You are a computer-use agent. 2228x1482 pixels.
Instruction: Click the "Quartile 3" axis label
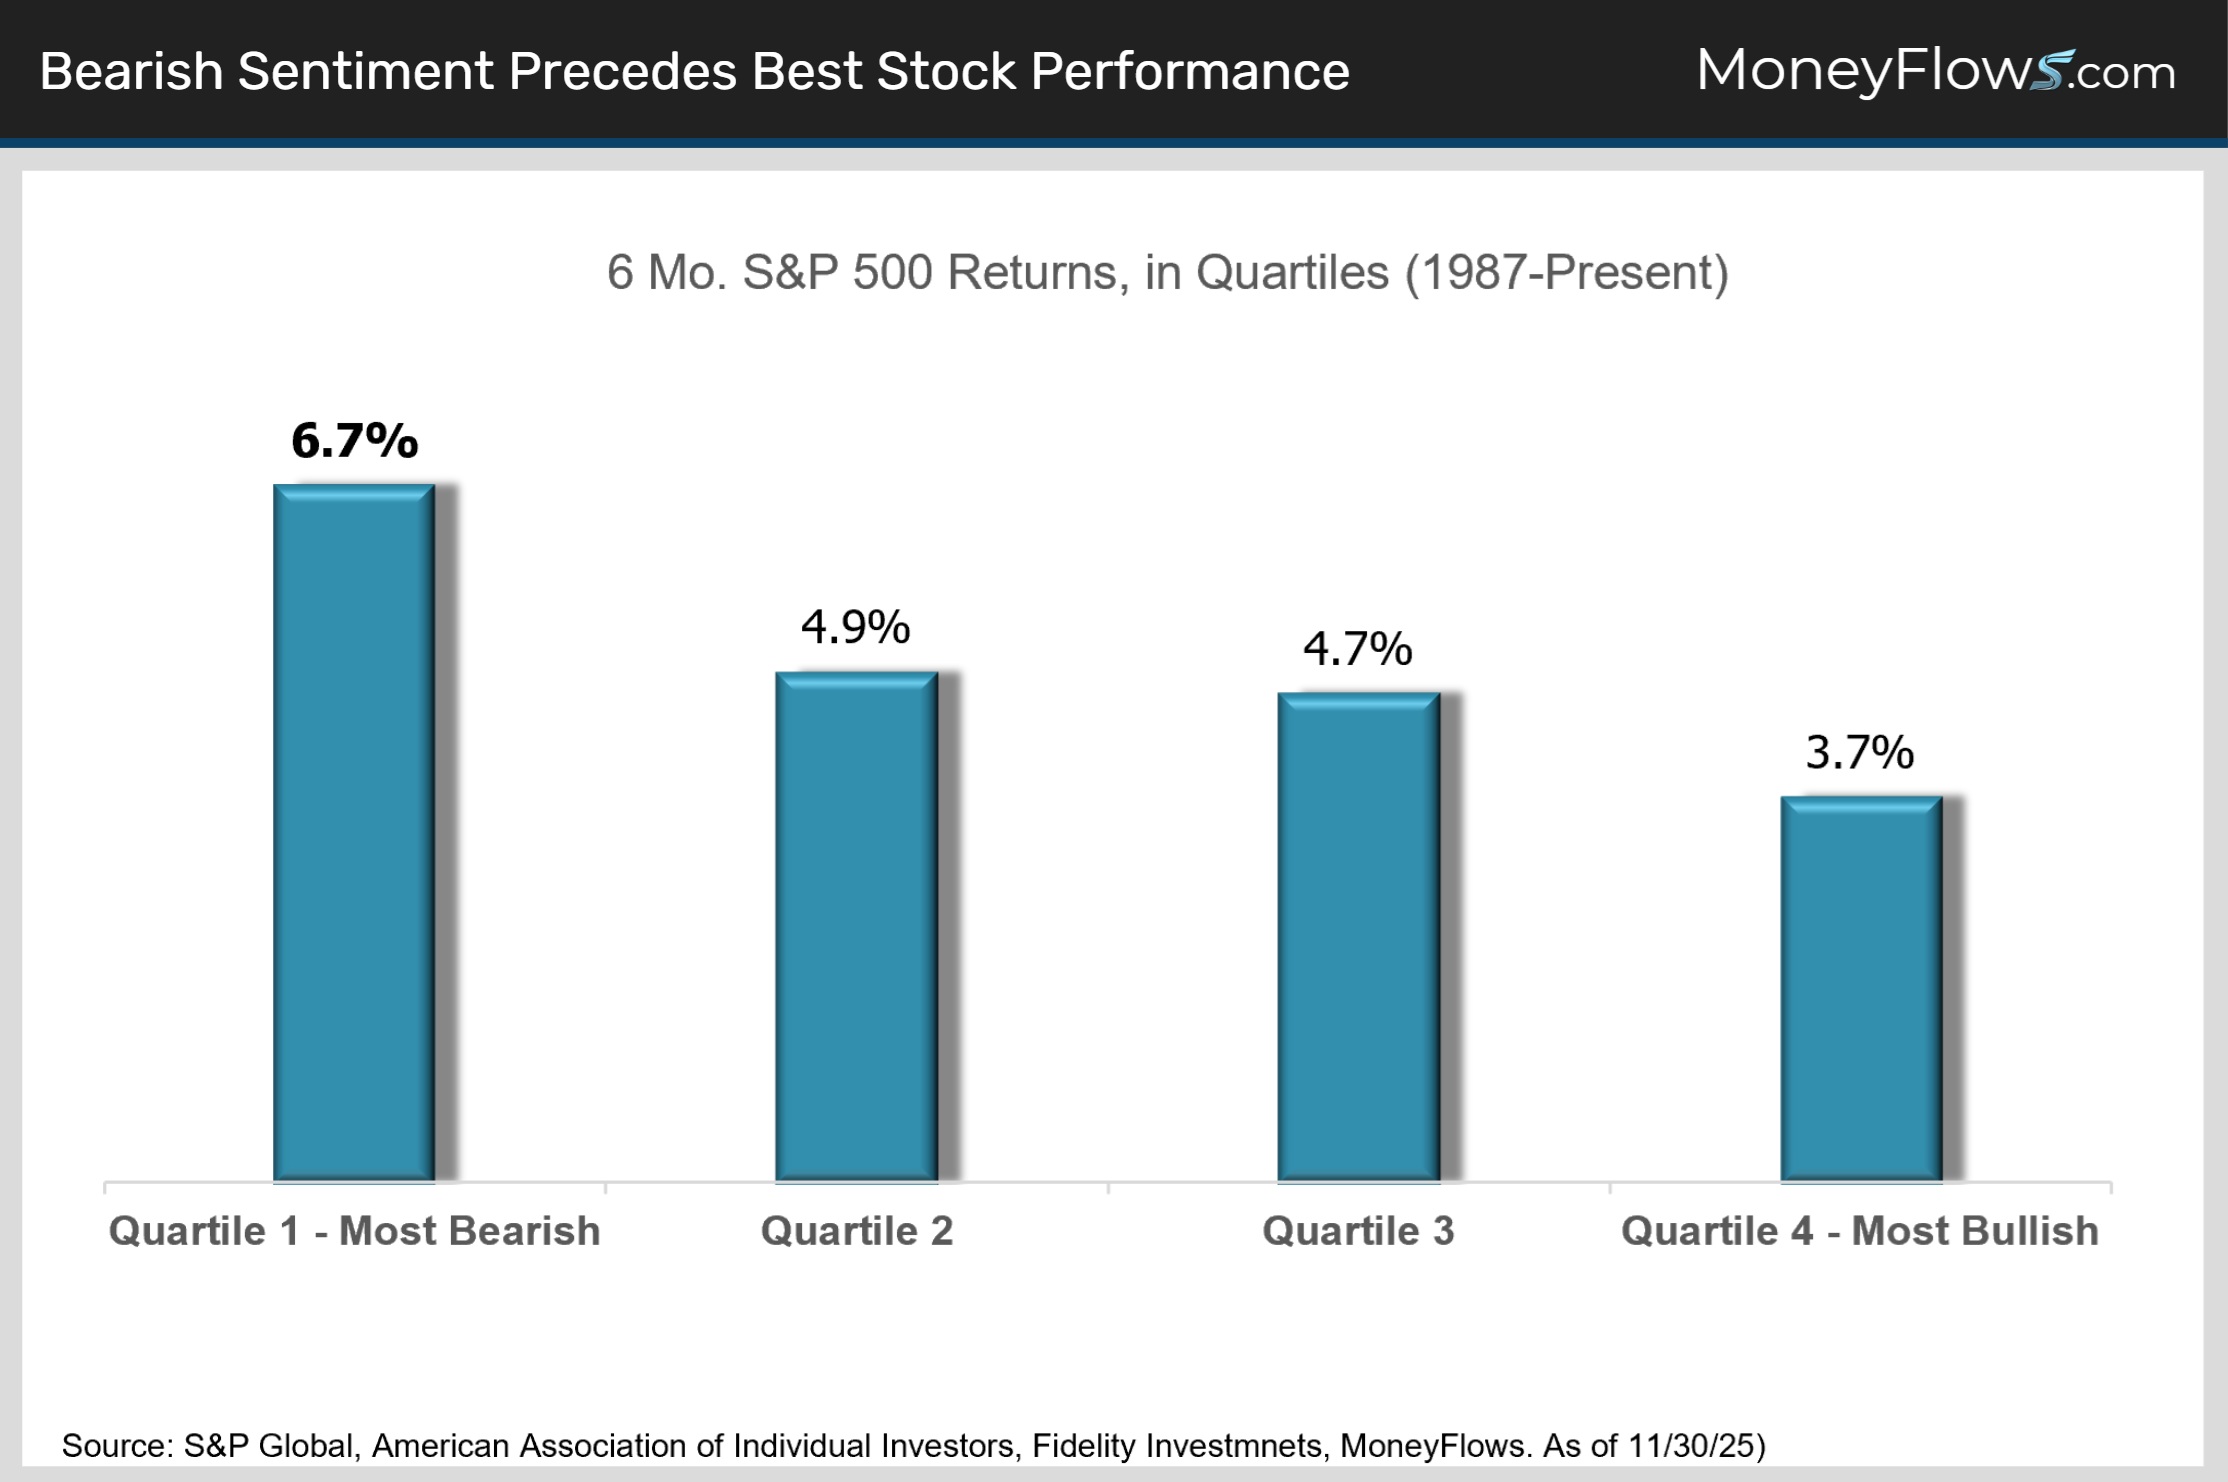[x=1358, y=1231]
